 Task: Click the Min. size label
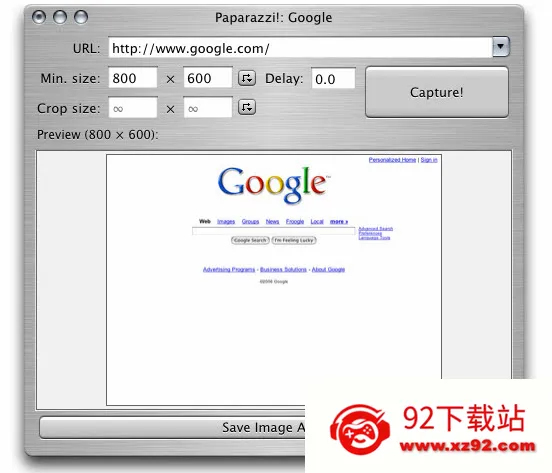(x=70, y=78)
